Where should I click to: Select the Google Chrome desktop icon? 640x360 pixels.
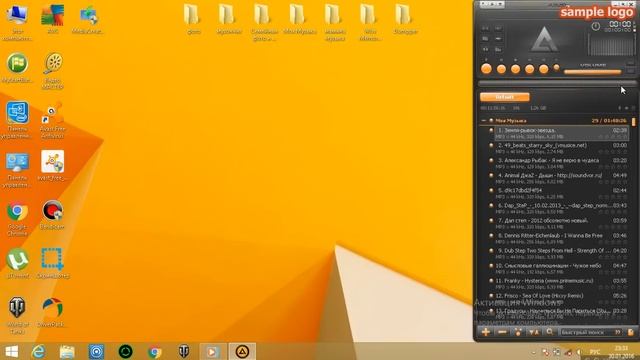coord(17,219)
